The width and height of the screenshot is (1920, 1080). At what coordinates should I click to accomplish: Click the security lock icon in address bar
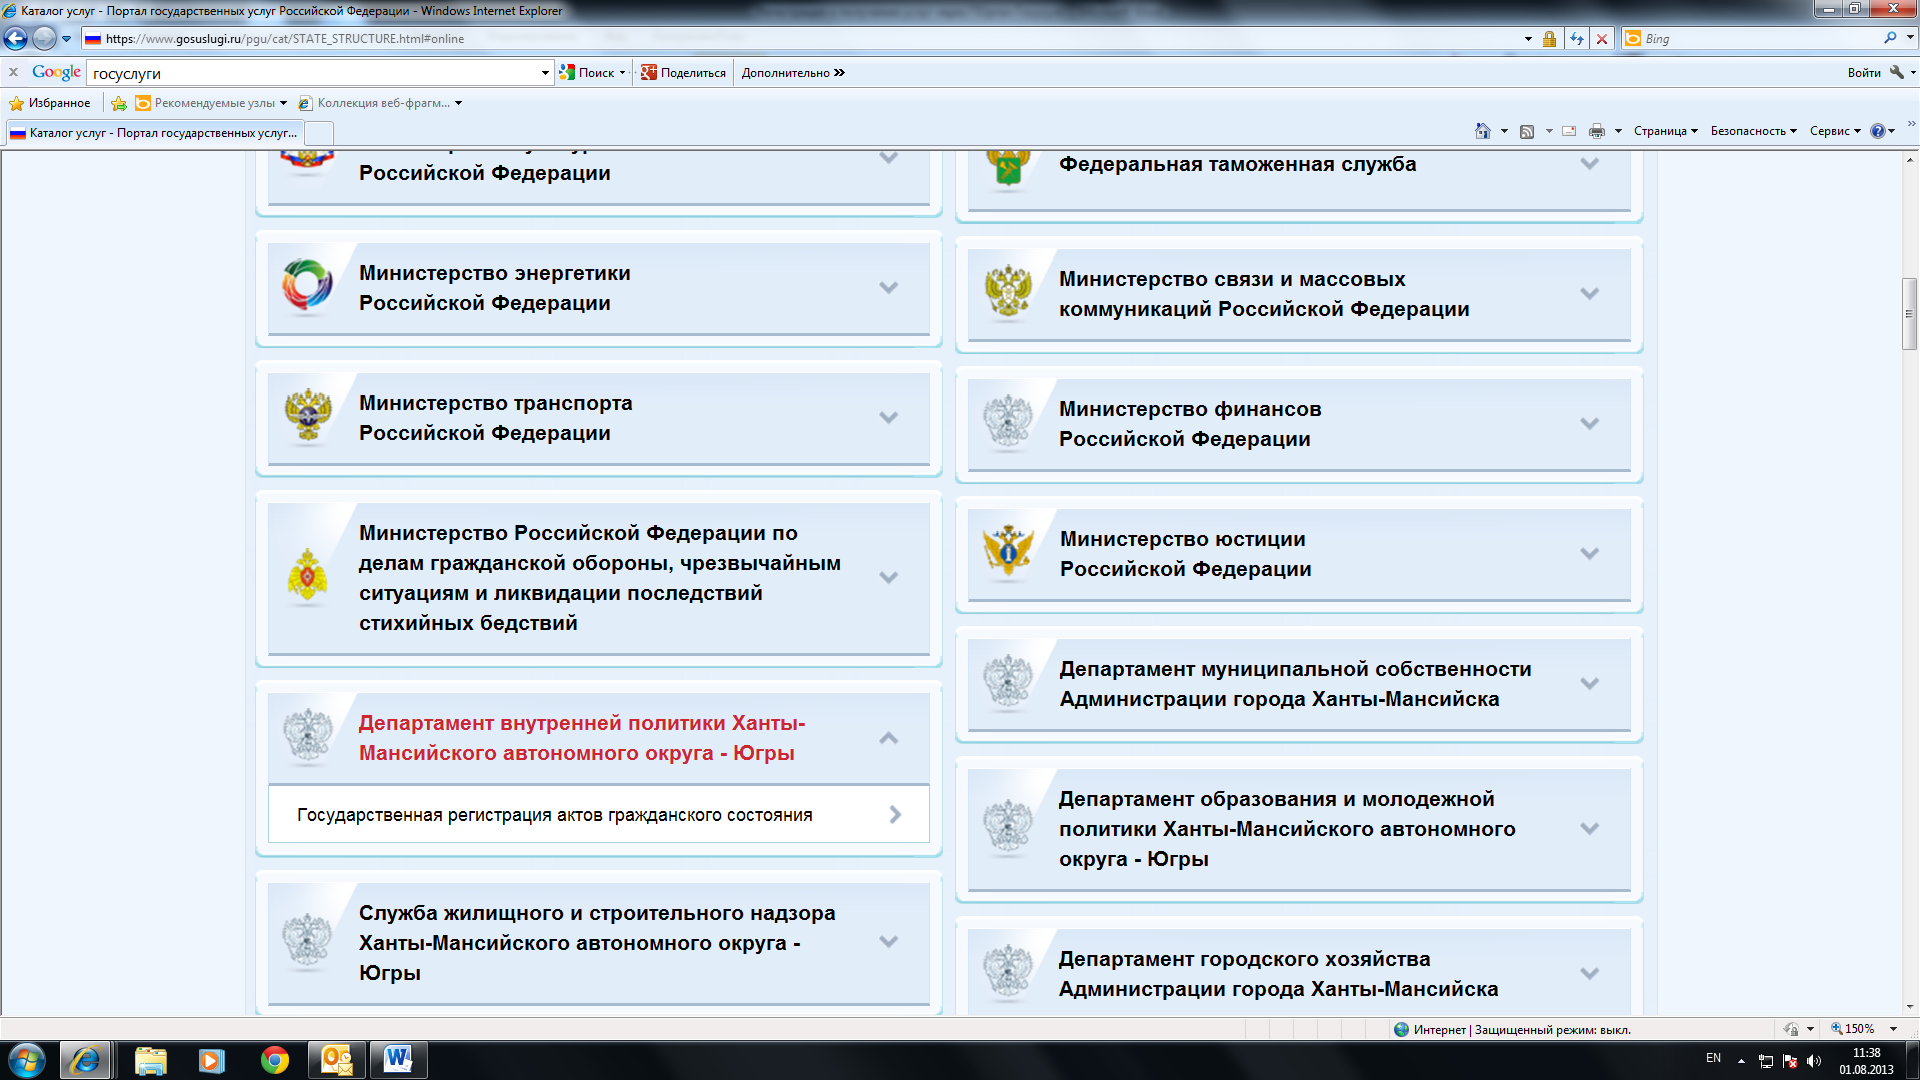coord(1549,39)
